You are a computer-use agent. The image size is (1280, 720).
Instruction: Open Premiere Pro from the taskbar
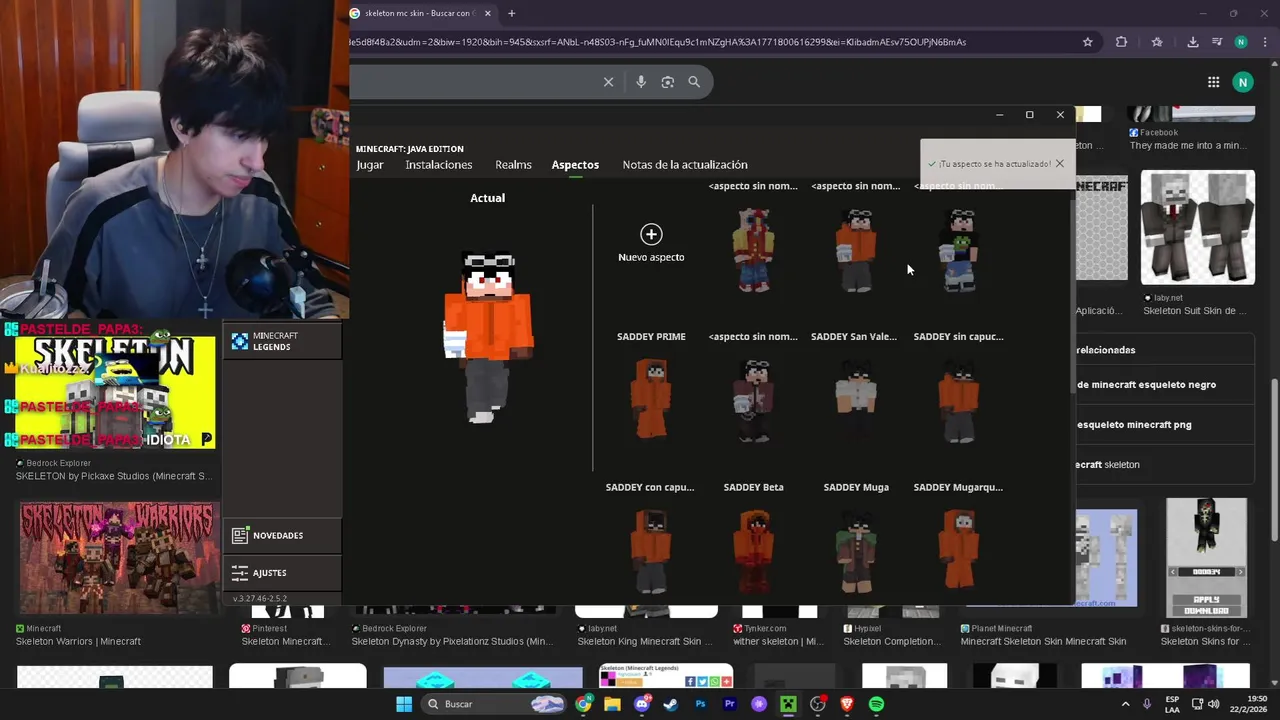click(729, 704)
